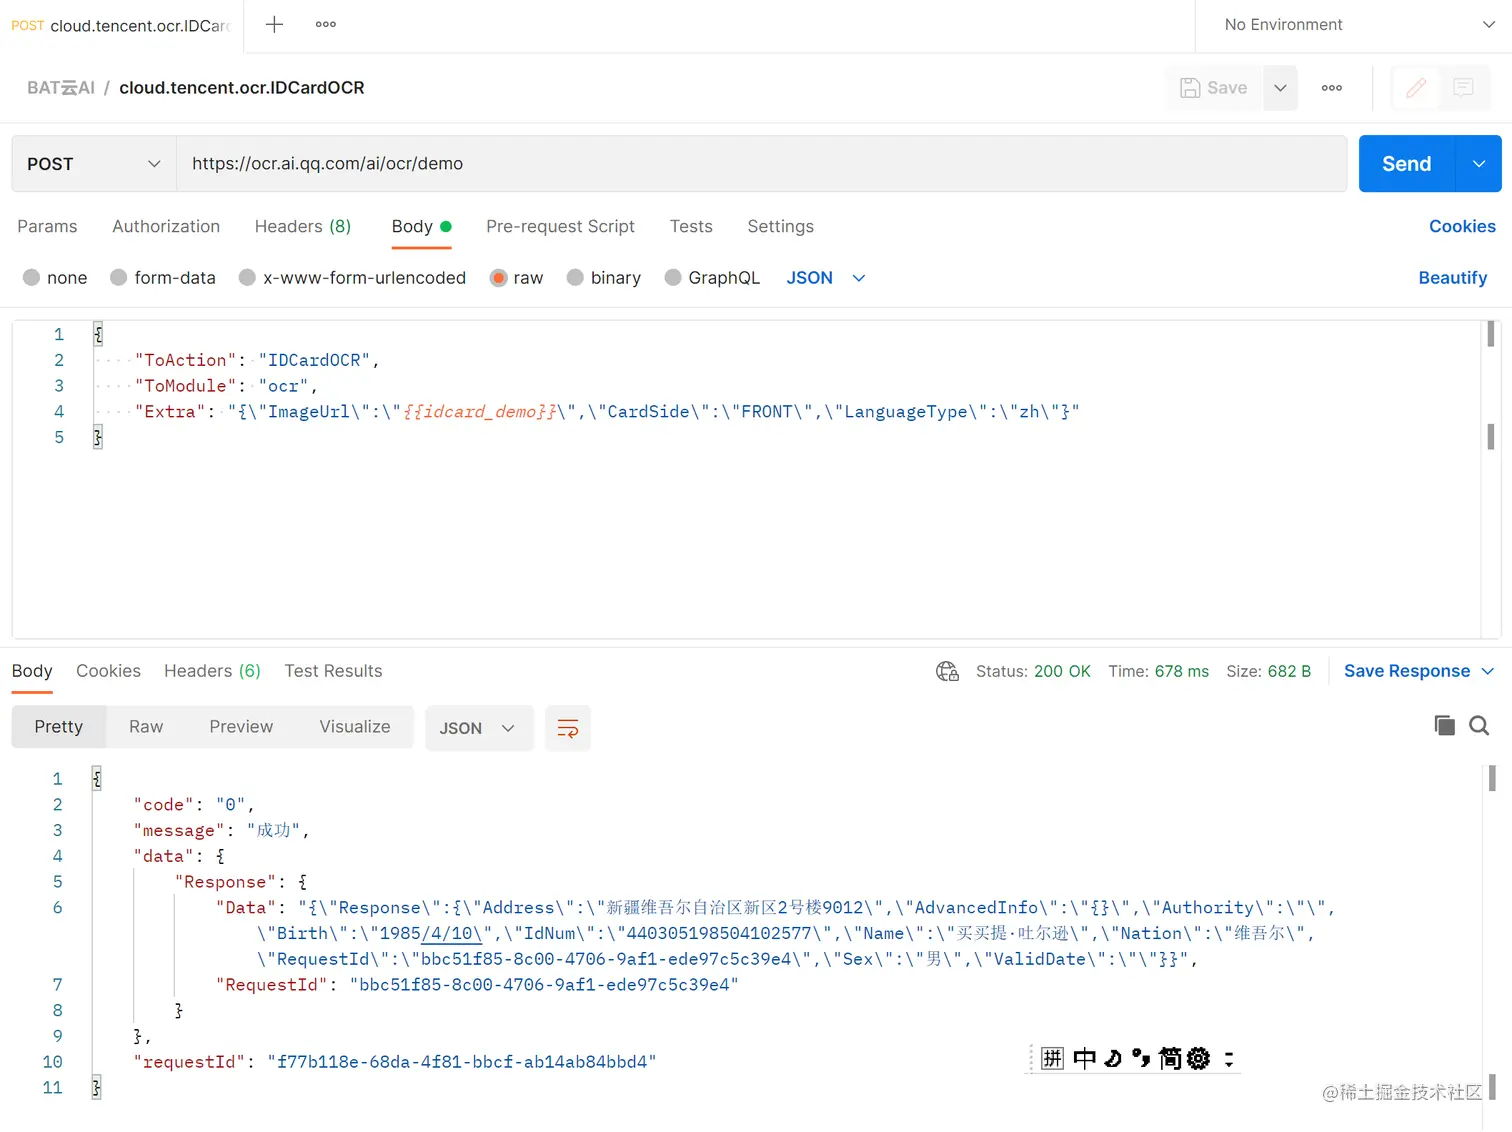This screenshot has width=1512, height=1132.
Task: Click the IME punctuation icon
Action: pyautogui.click(x=1141, y=1058)
